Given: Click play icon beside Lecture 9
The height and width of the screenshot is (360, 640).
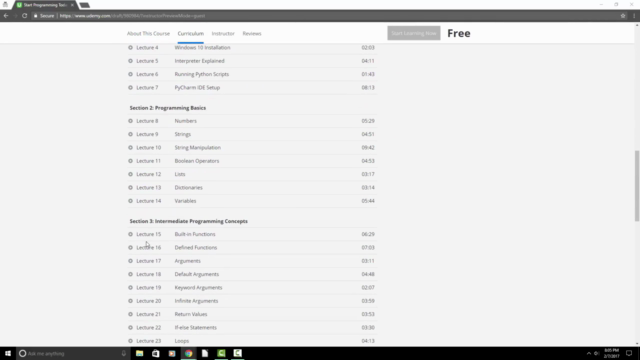Looking at the screenshot, I should (x=130, y=134).
